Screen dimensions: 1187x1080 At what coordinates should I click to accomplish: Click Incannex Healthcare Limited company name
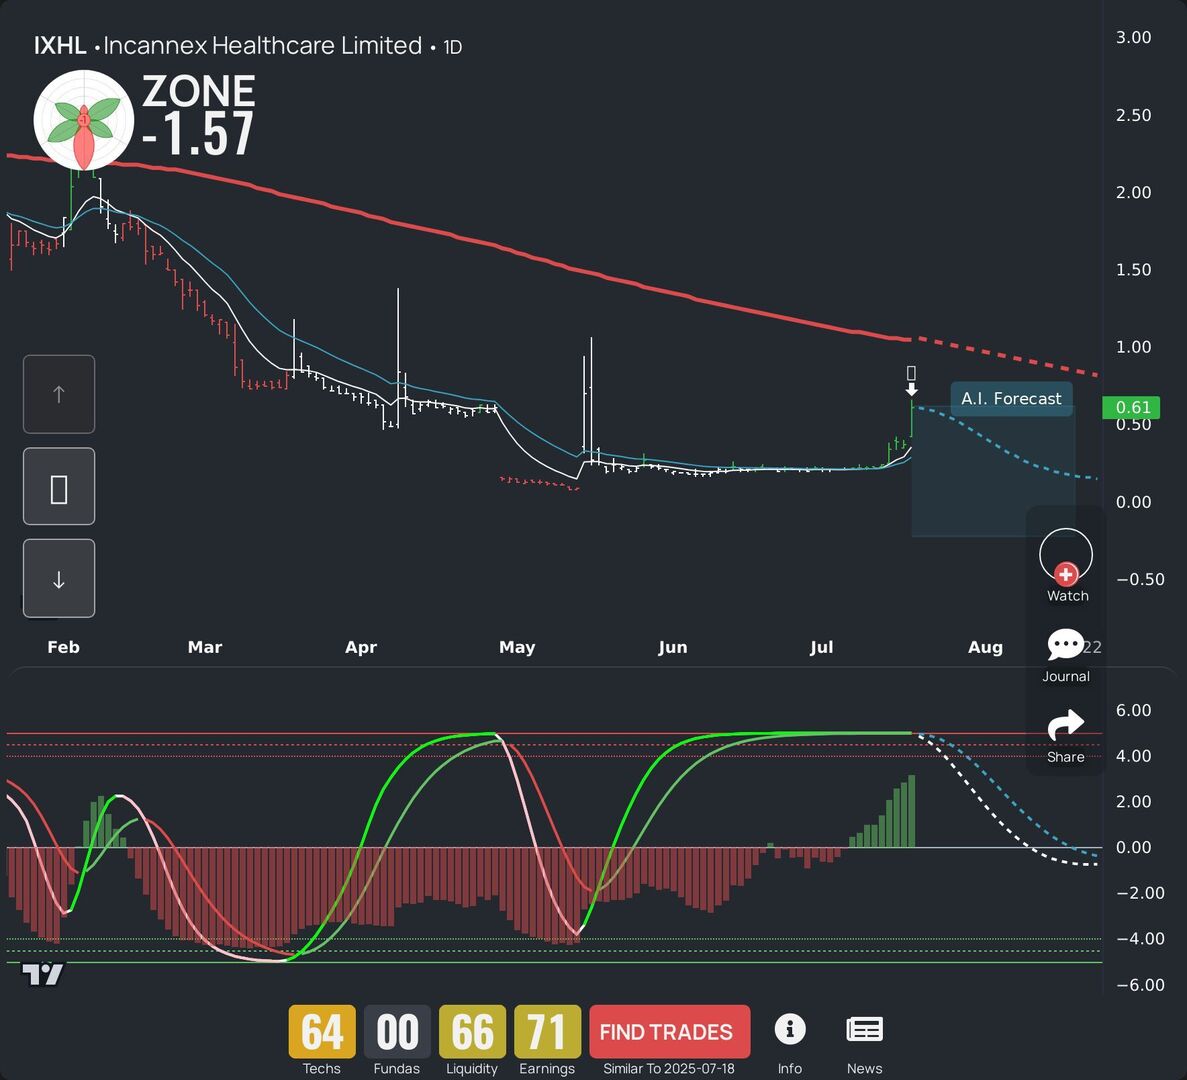(x=263, y=46)
